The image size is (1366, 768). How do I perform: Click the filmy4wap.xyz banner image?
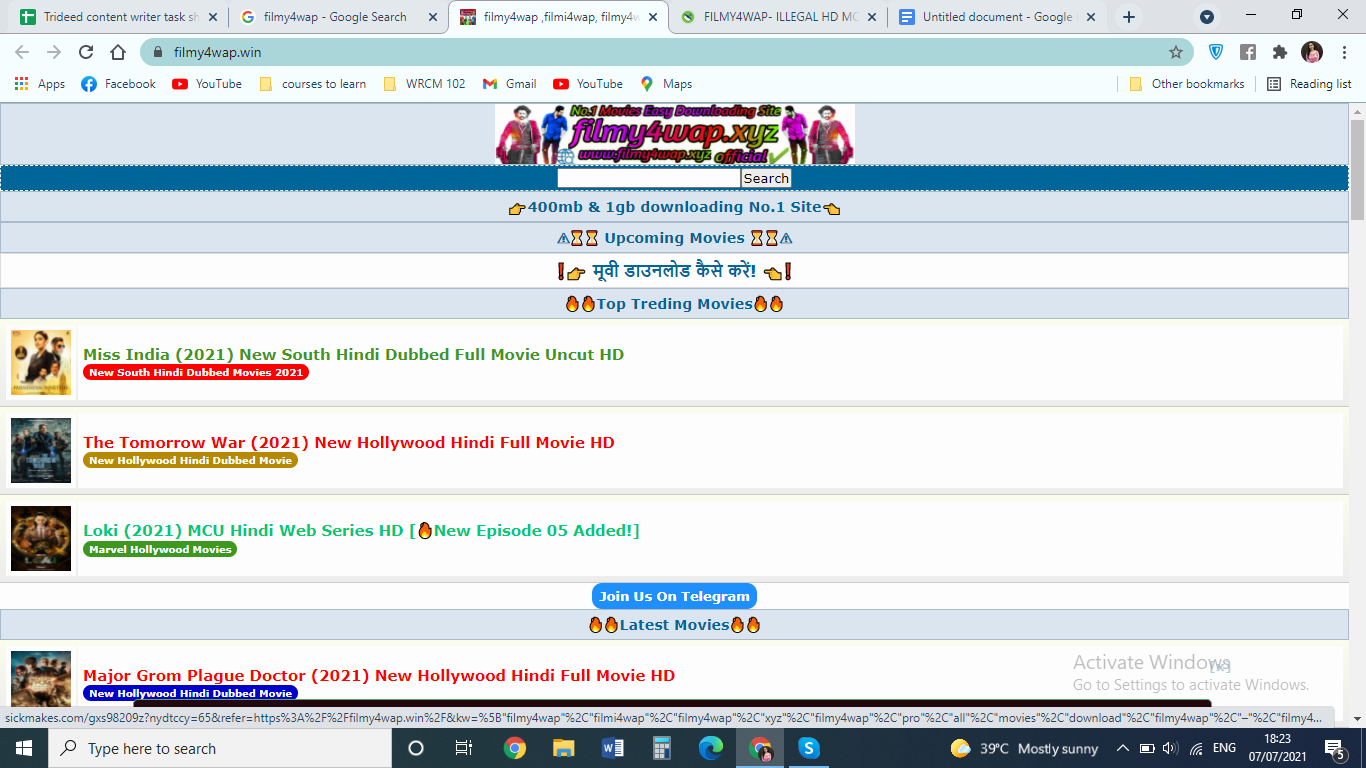[x=675, y=134]
